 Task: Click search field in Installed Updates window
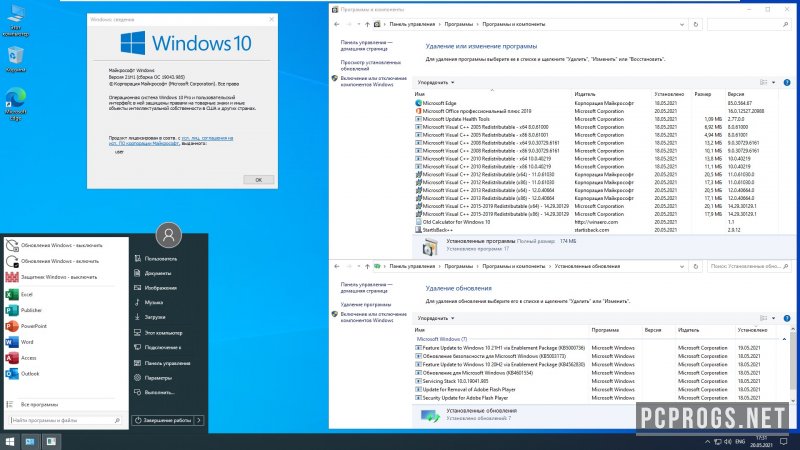tap(748, 266)
